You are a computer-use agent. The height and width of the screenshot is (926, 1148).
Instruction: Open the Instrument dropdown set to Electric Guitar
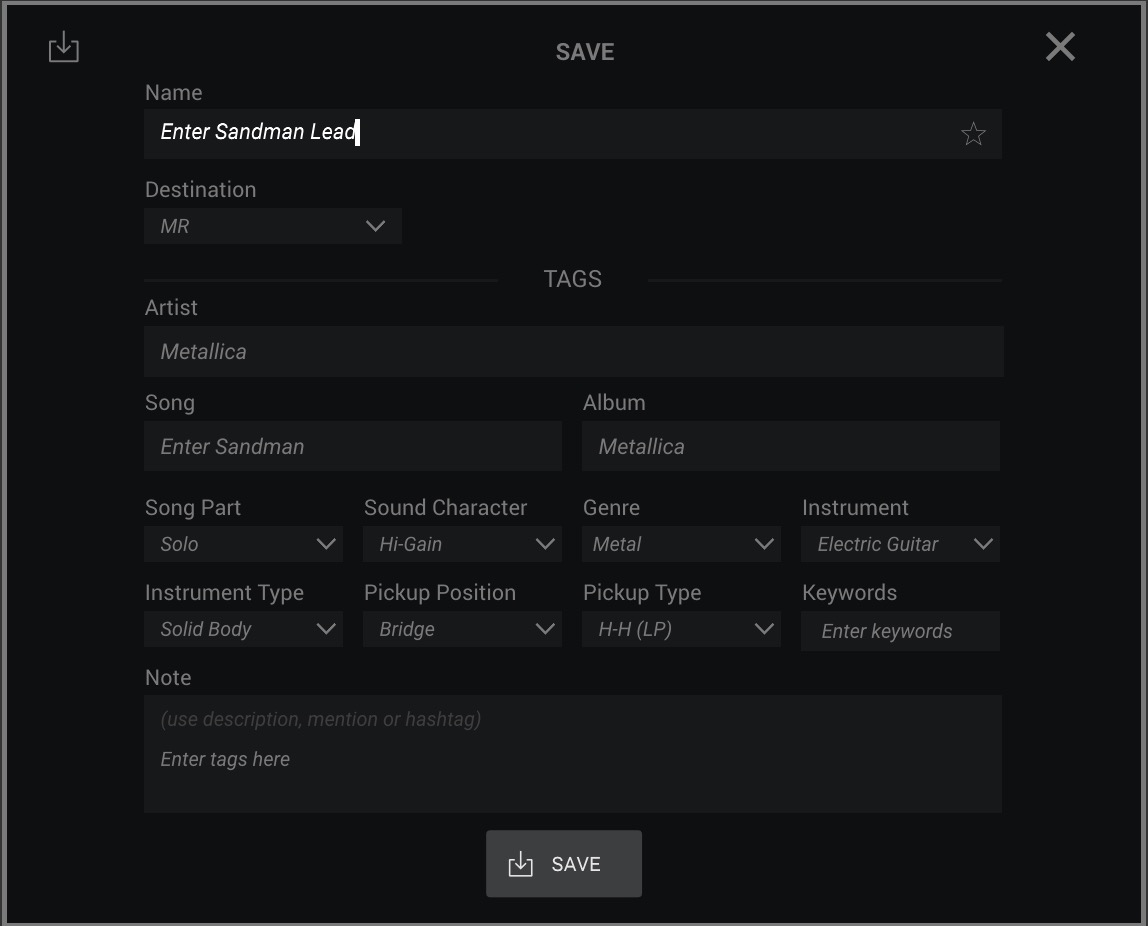click(900, 544)
